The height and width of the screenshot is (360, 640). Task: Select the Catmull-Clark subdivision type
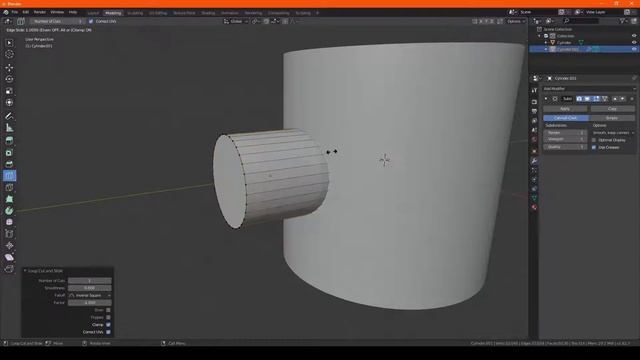566,118
